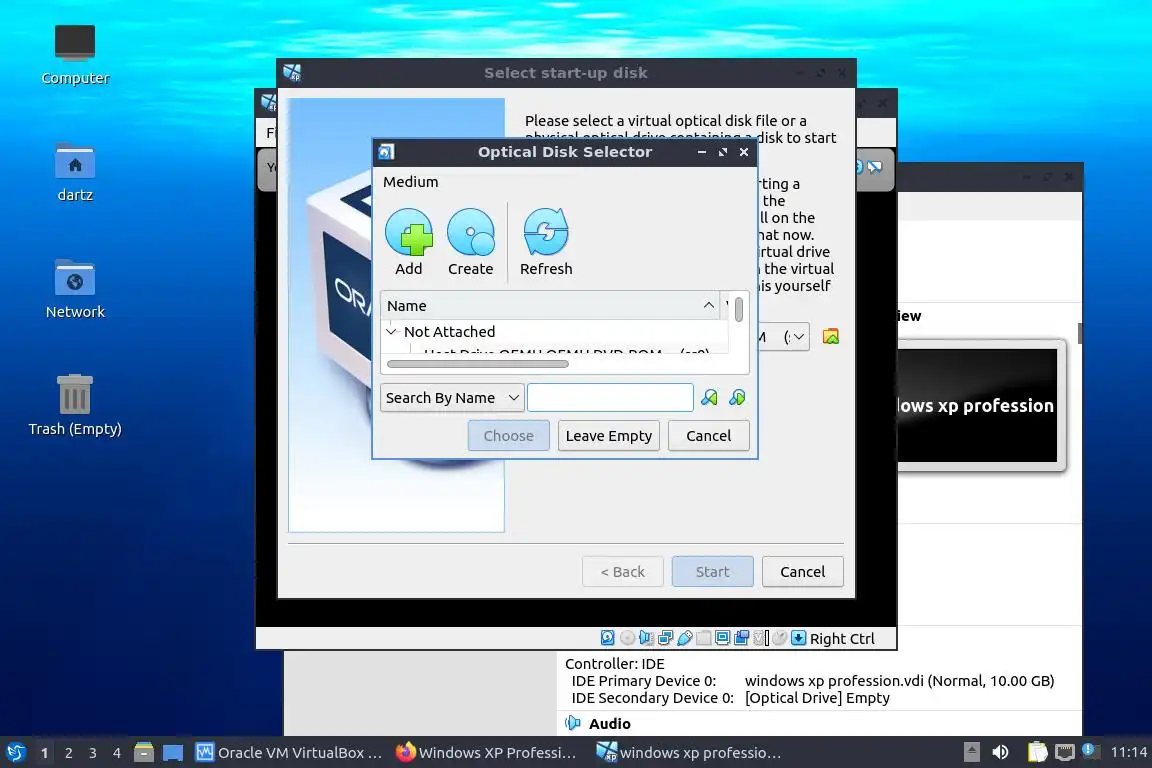Switch to windows xp professio... VM taskbar item

click(x=688, y=753)
